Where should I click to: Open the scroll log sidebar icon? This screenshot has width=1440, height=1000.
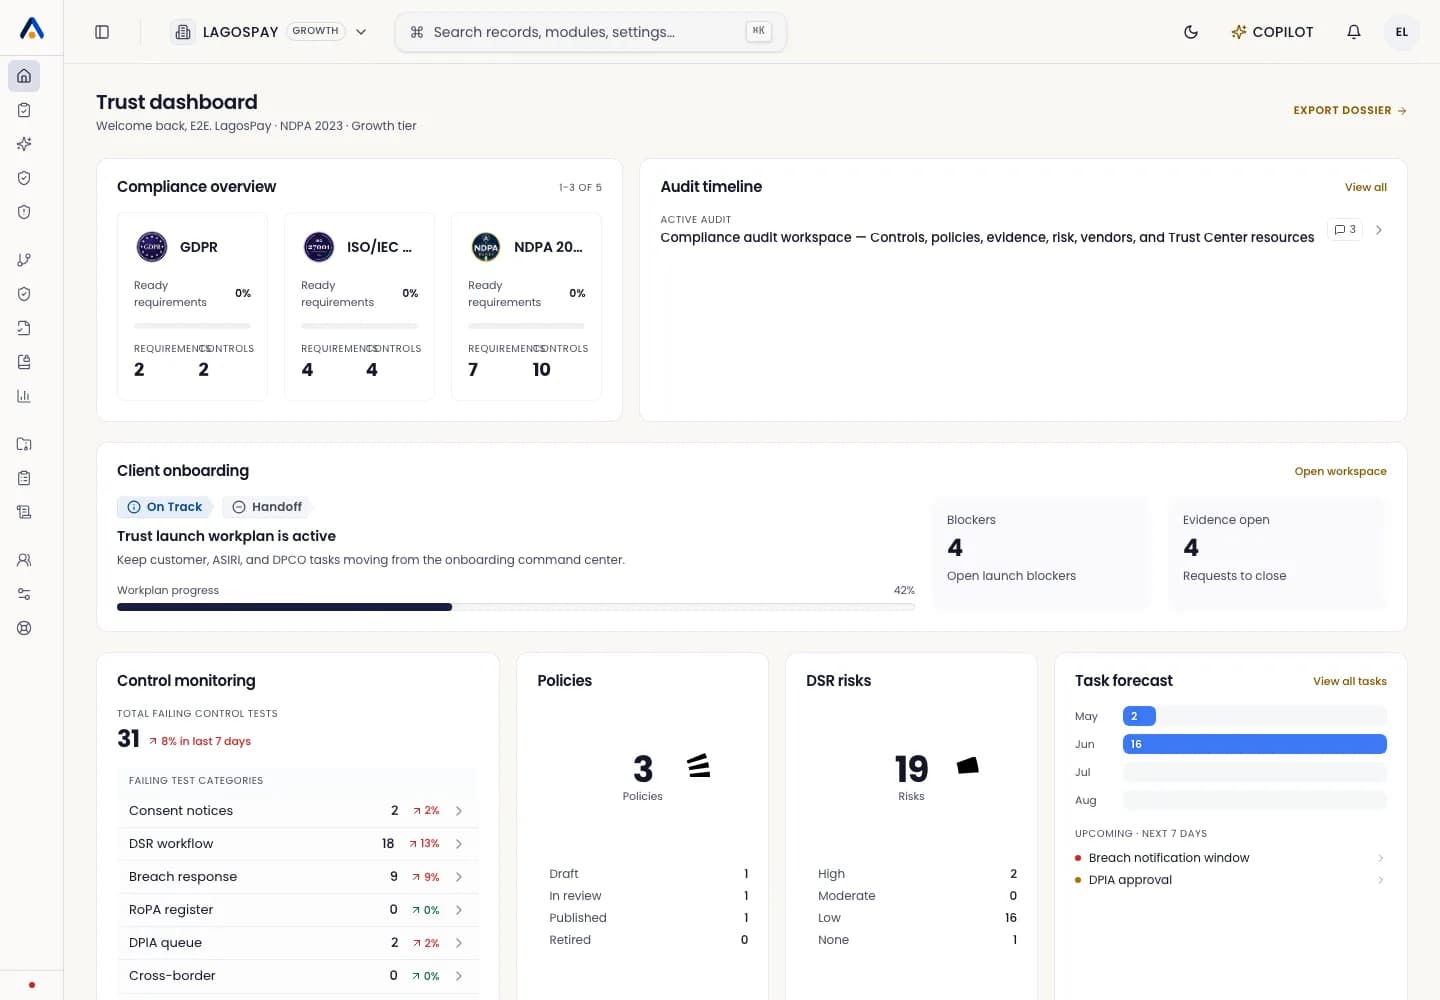pos(24,512)
